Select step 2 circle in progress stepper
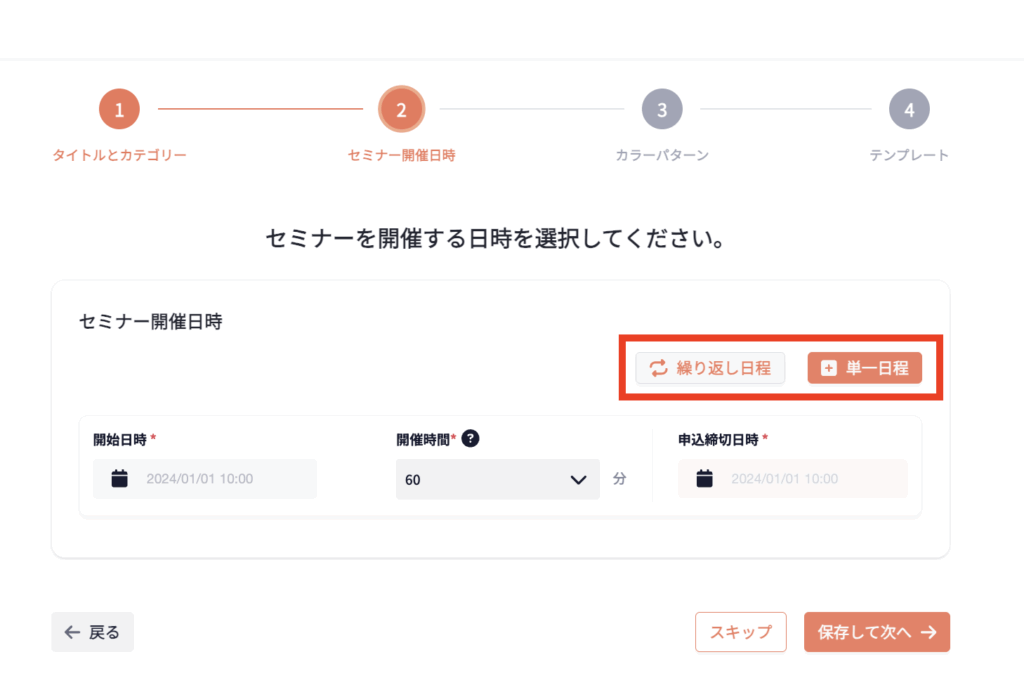1024x697 pixels. click(401, 110)
